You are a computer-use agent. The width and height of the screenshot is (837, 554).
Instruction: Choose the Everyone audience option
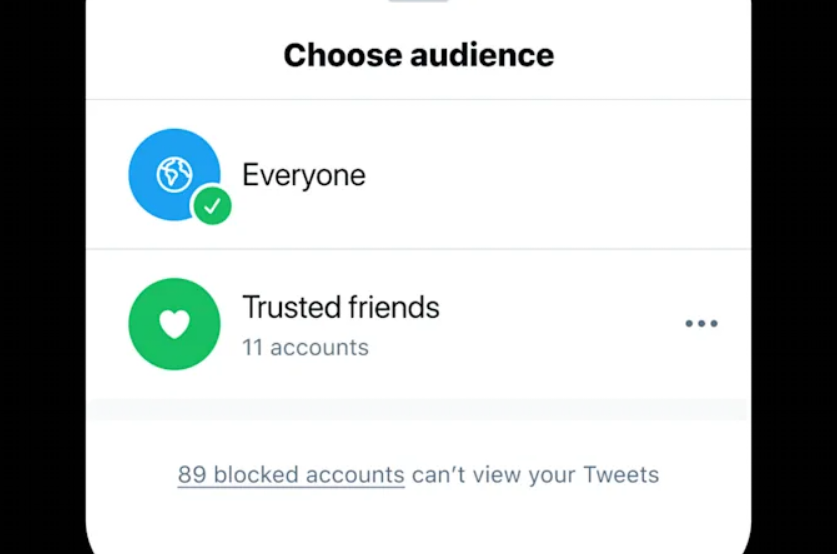coord(418,175)
